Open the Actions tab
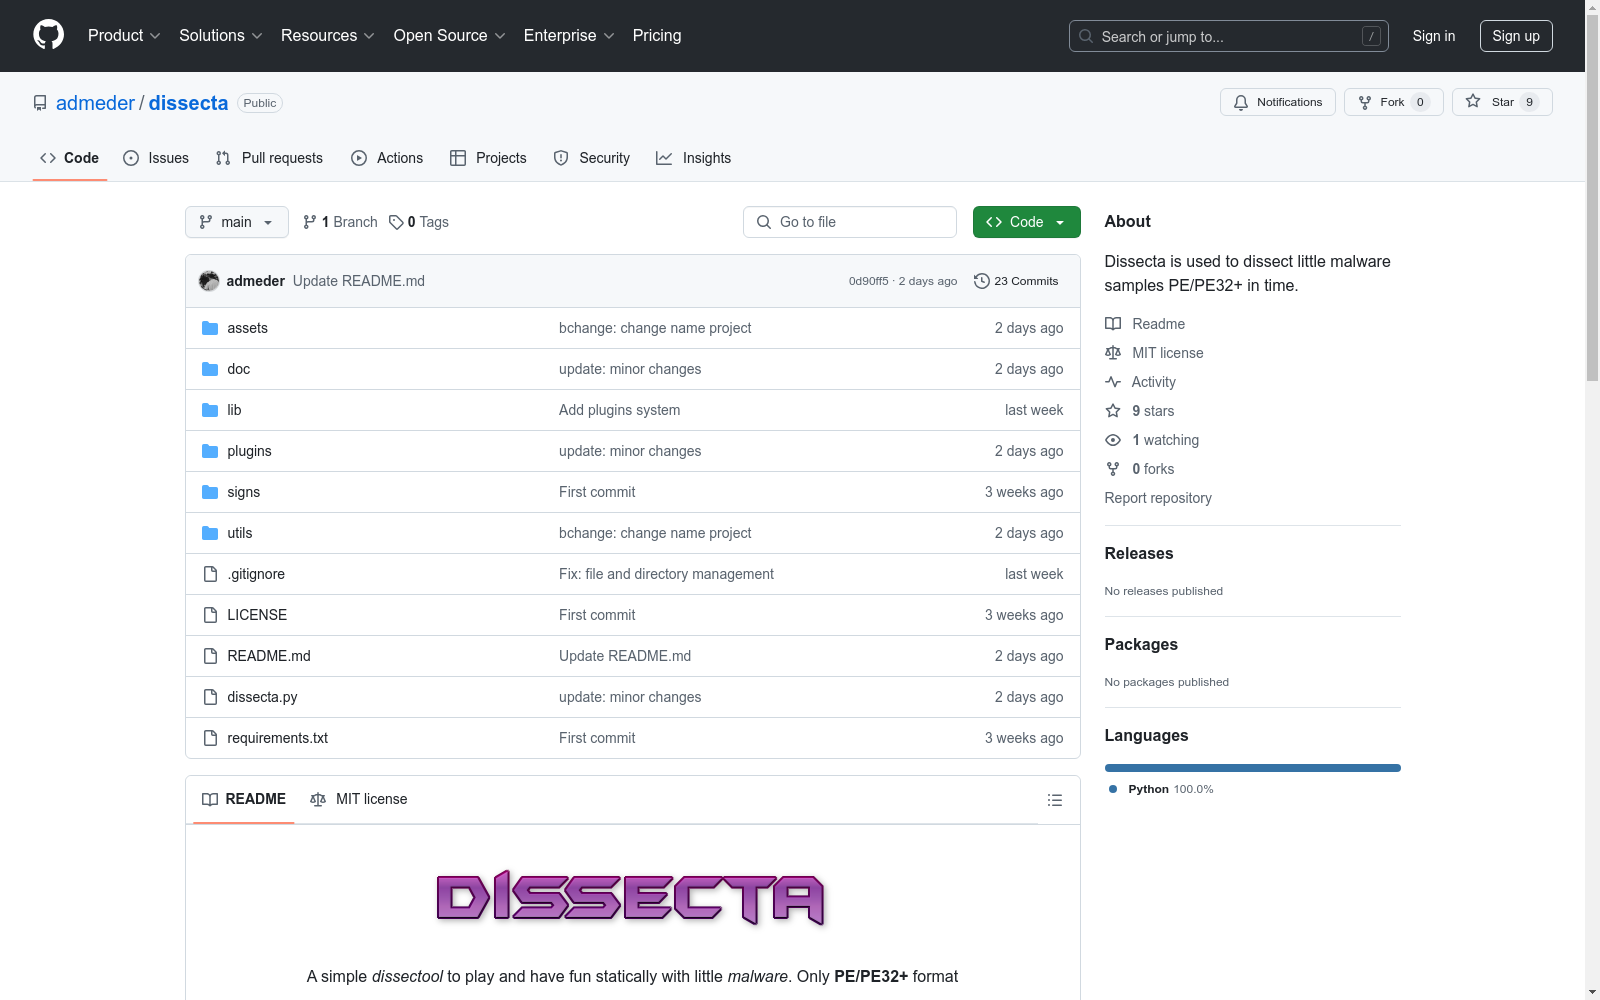The height and width of the screenshot is (1000, 1600). pos(387,158)
